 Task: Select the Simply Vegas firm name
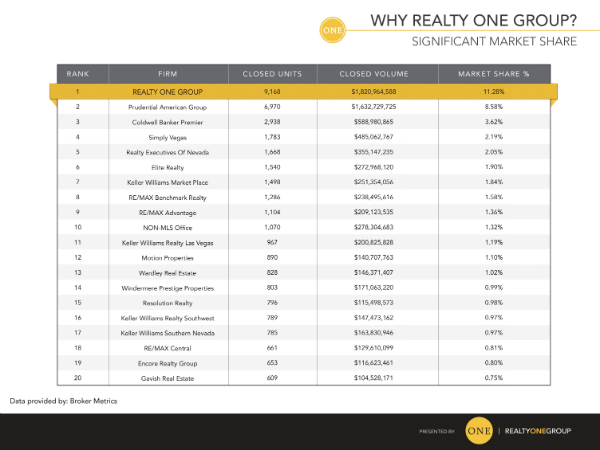click(168, 137)
